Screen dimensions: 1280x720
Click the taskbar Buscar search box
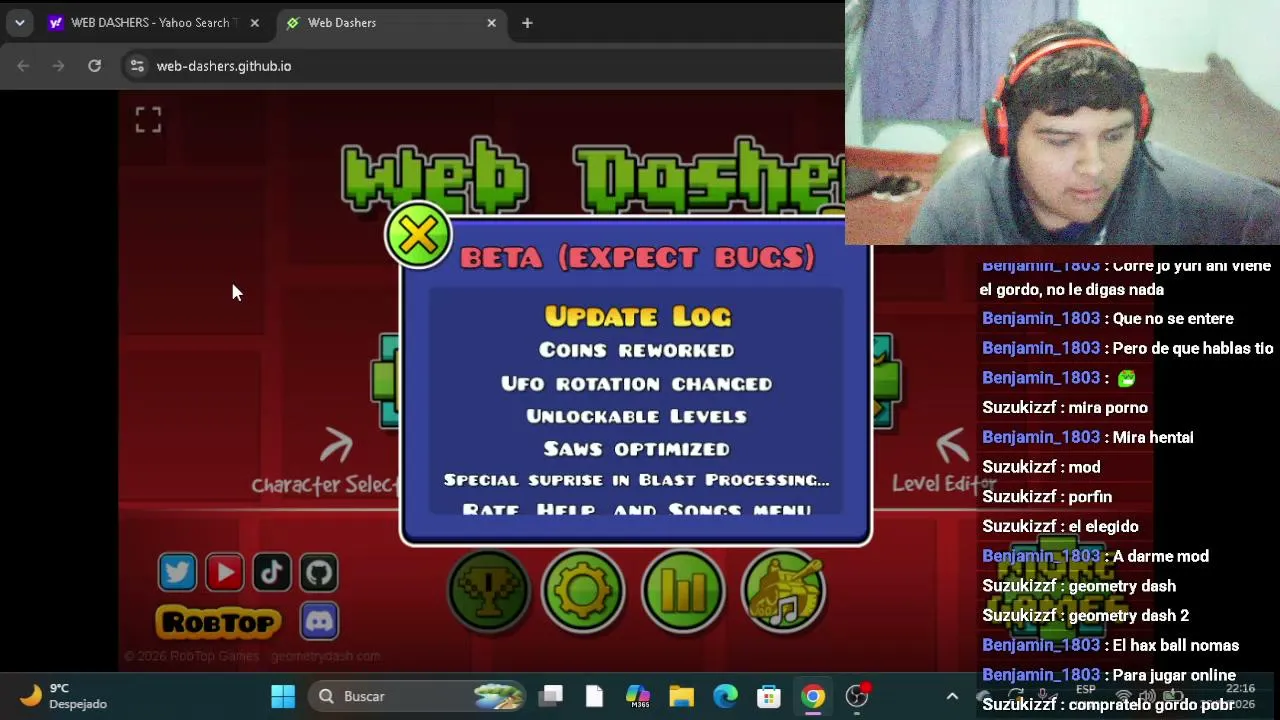tap(418, 696)
